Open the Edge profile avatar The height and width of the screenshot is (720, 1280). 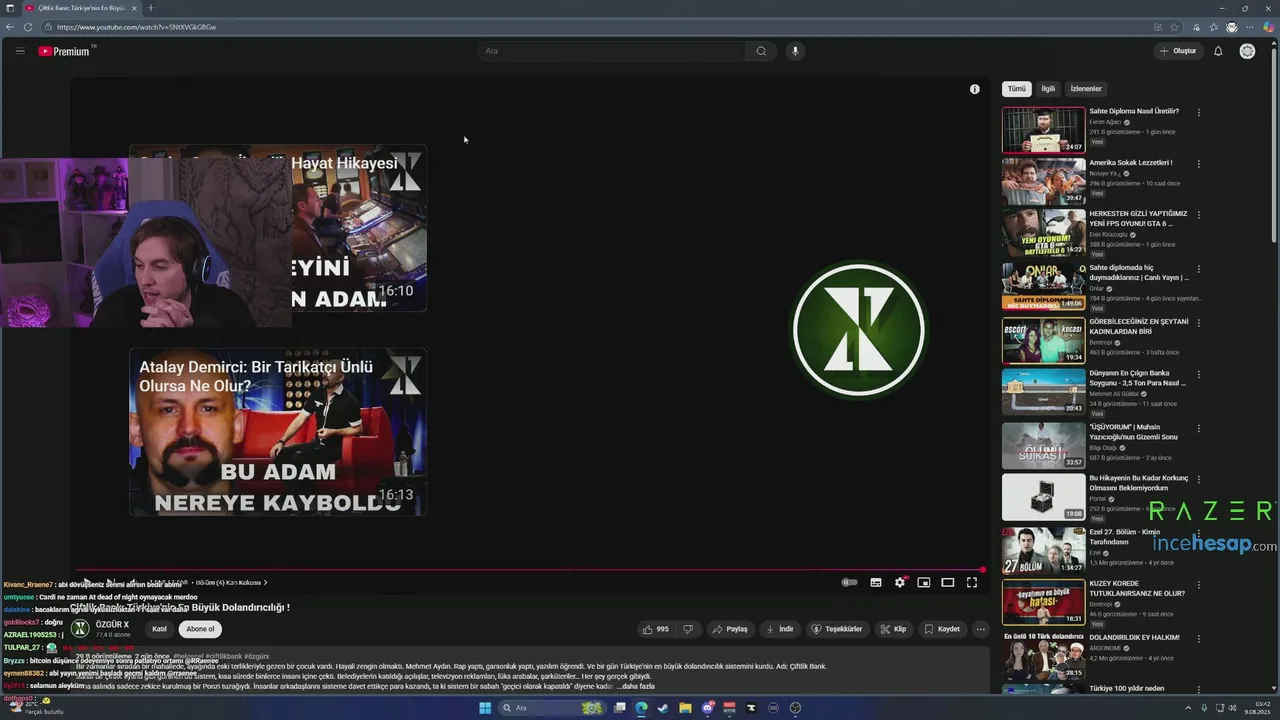pos(1232,27)
